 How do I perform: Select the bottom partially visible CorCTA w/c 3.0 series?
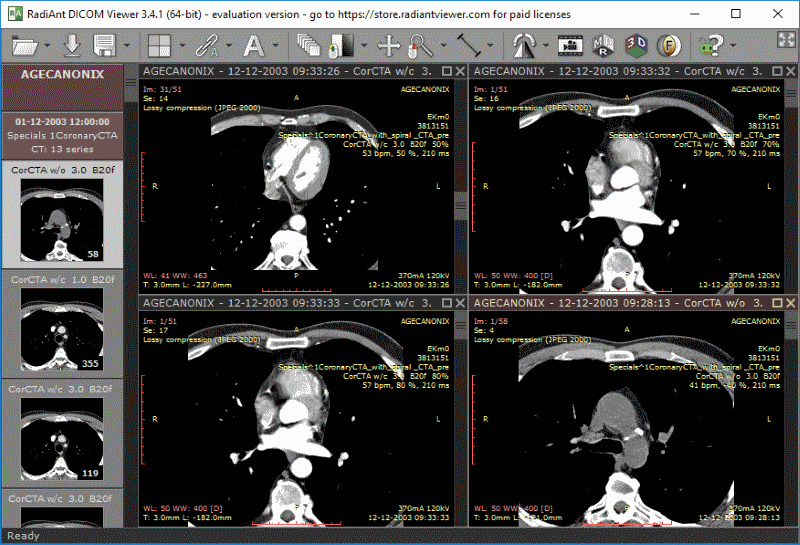pyautogui.click(x=62, y=508)
